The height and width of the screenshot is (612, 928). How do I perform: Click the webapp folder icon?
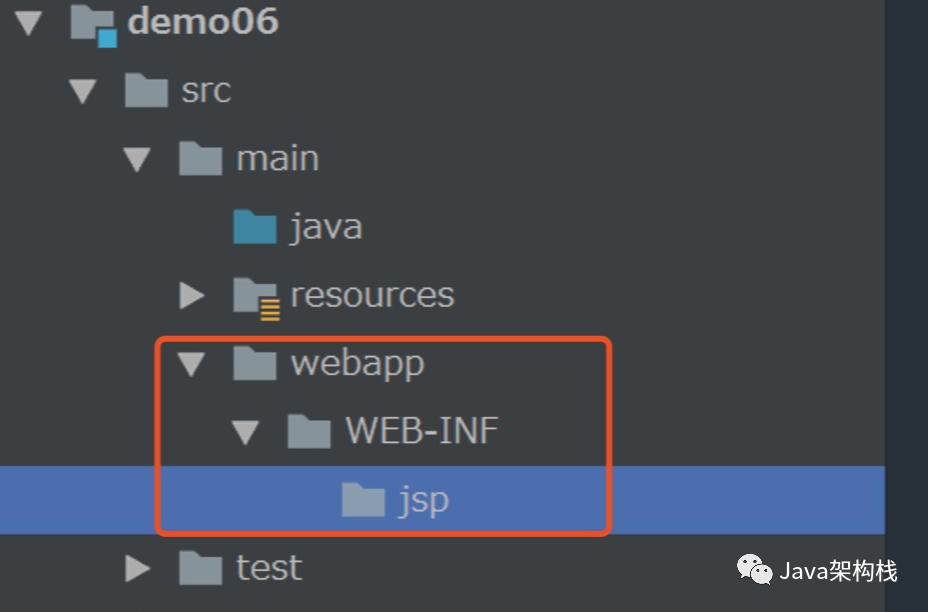tap(254, 364)
